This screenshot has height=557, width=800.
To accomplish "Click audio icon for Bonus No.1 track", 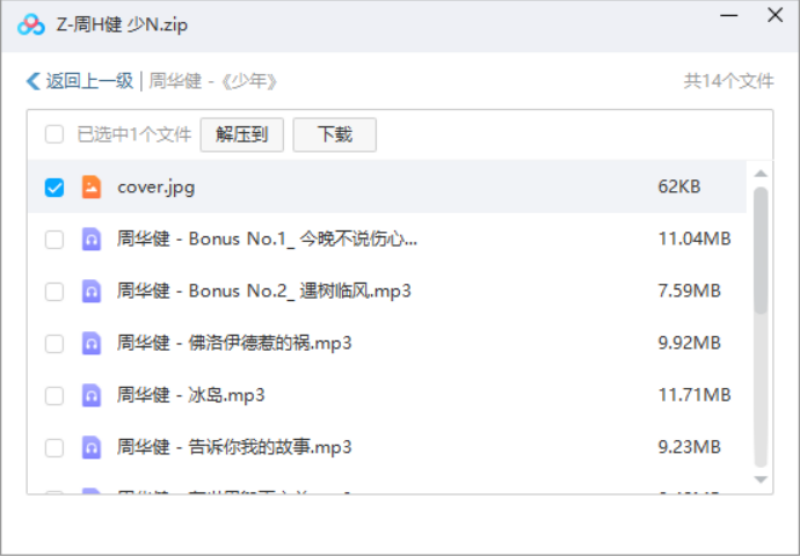I will [x=91, y=239].
